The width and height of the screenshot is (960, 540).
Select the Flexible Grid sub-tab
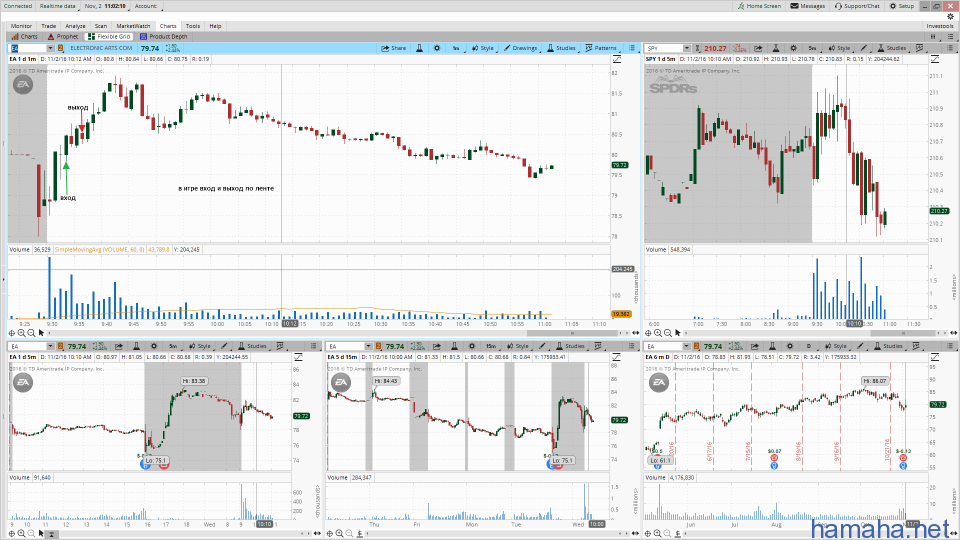pyautogui.click(x=109, y=37)
